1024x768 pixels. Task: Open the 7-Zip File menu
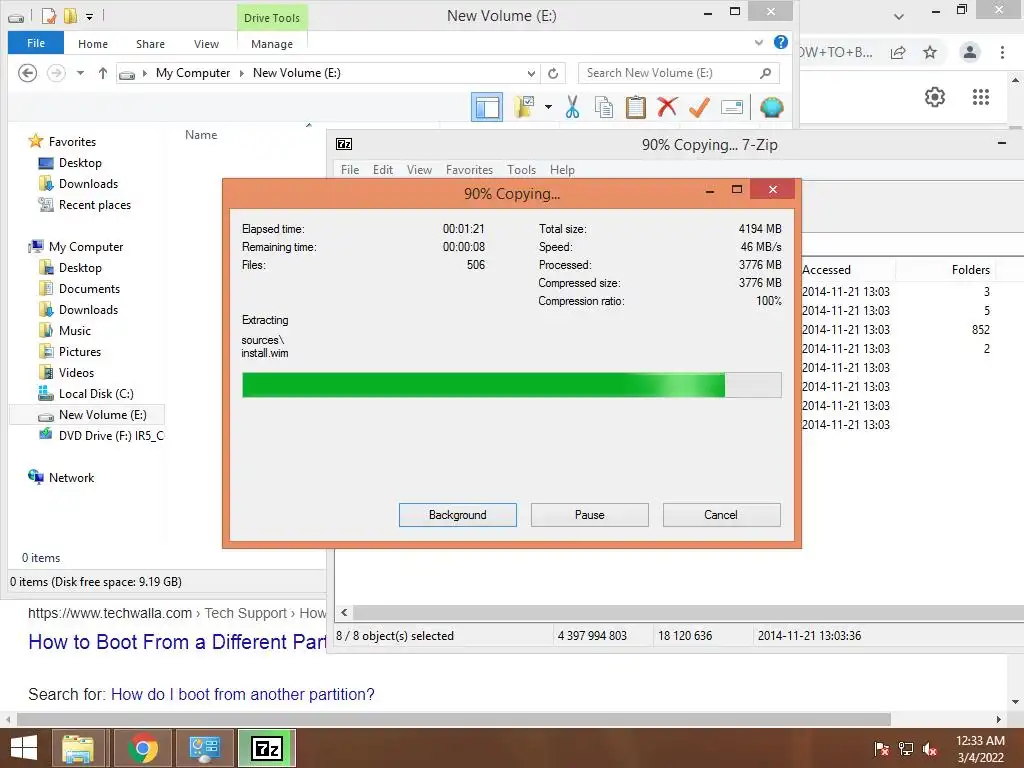click(x=350, y=170)
